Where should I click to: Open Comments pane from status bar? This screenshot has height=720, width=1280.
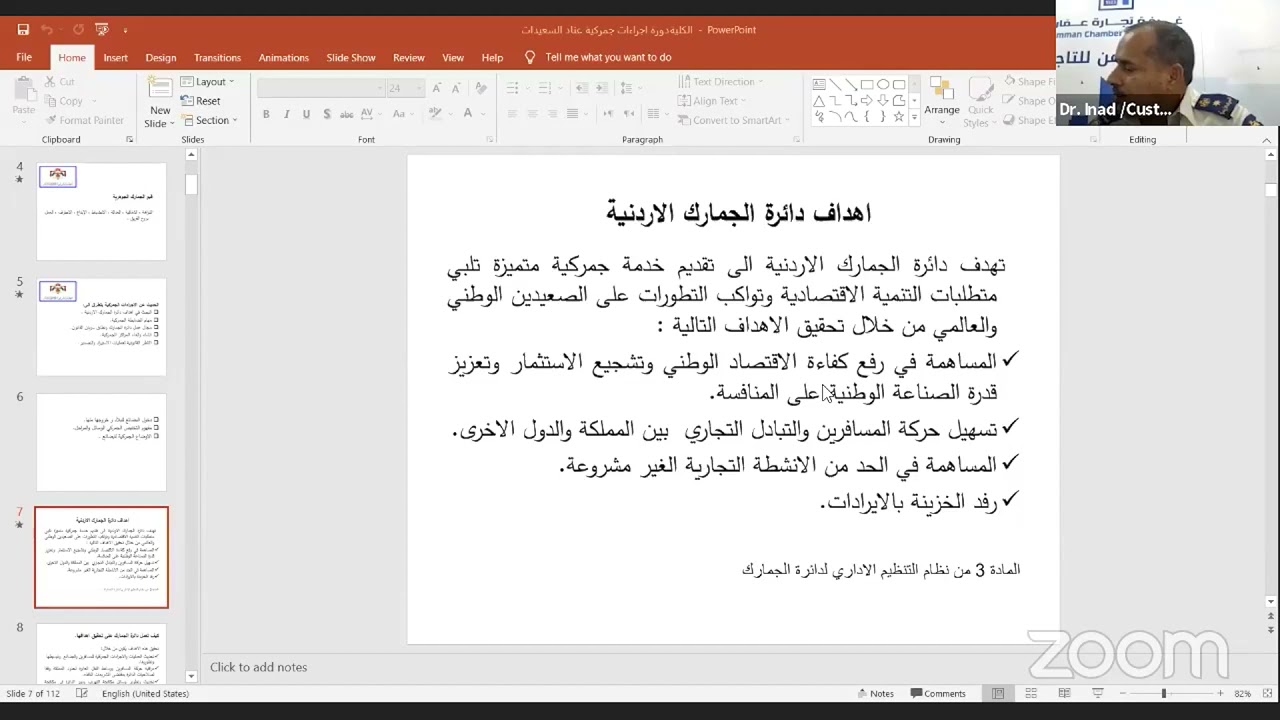938,694
